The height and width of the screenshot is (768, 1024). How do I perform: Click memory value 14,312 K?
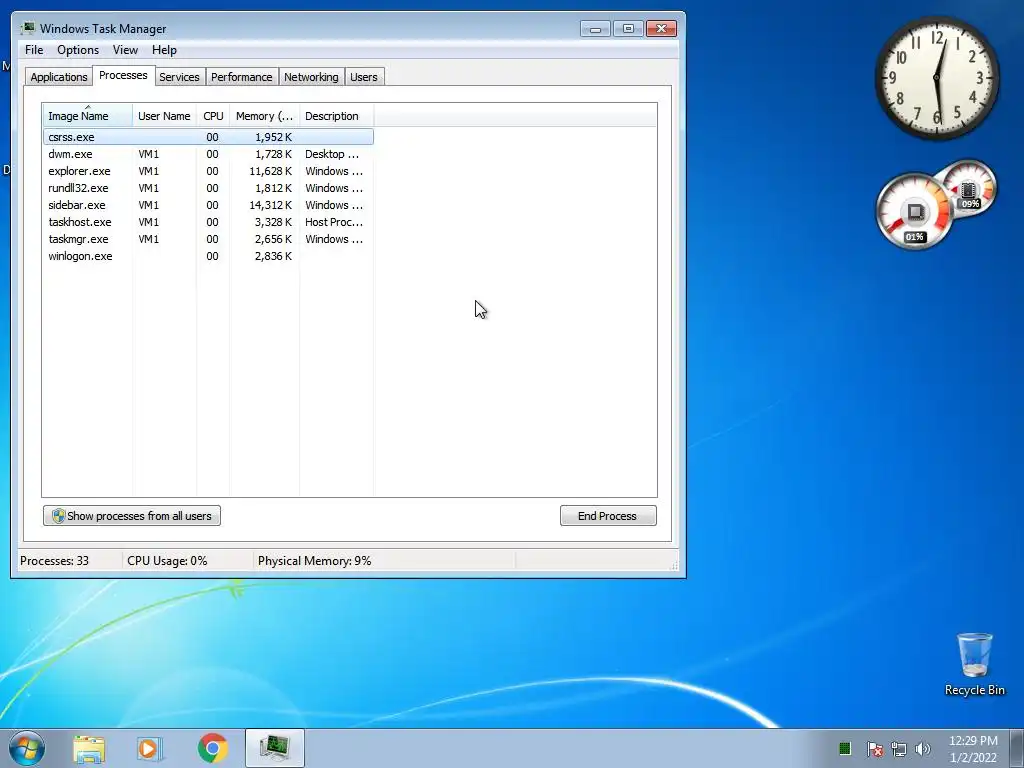point(270,205)
